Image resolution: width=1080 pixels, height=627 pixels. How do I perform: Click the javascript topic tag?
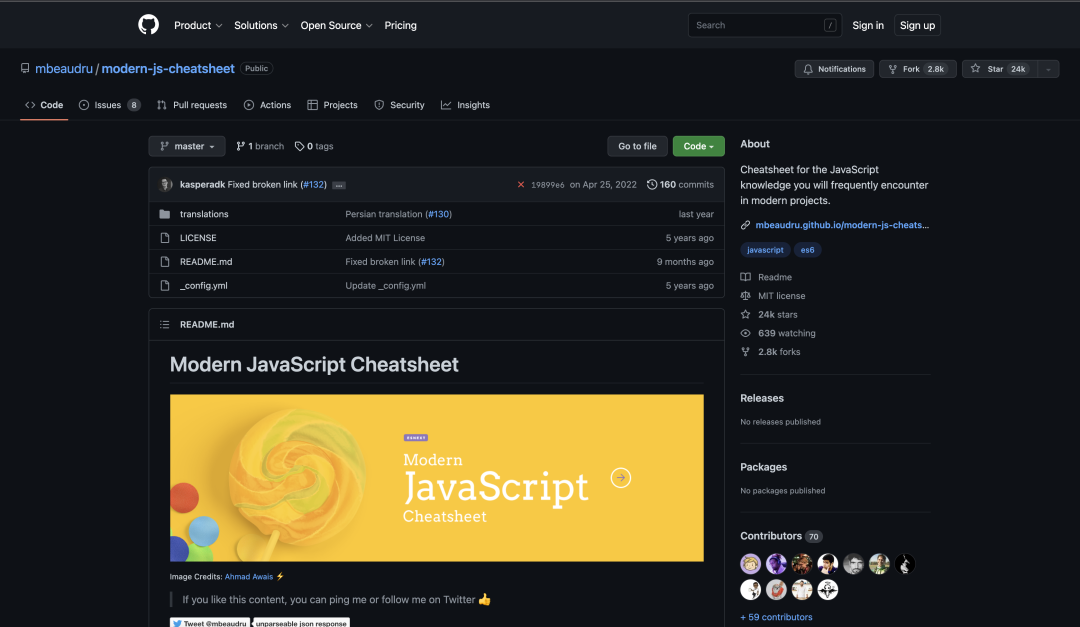(765, 250)
